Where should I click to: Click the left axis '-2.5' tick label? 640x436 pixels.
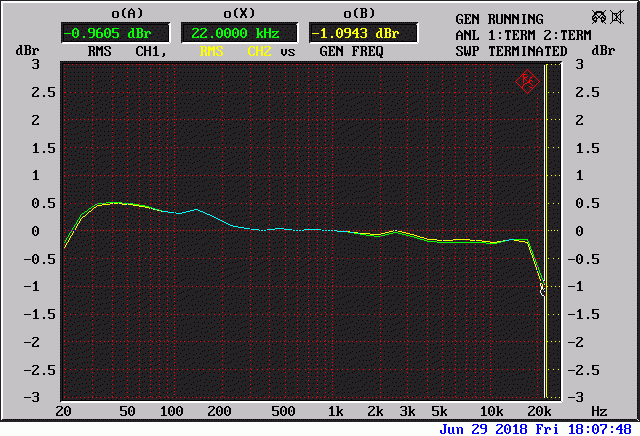[x=39, y=370]
